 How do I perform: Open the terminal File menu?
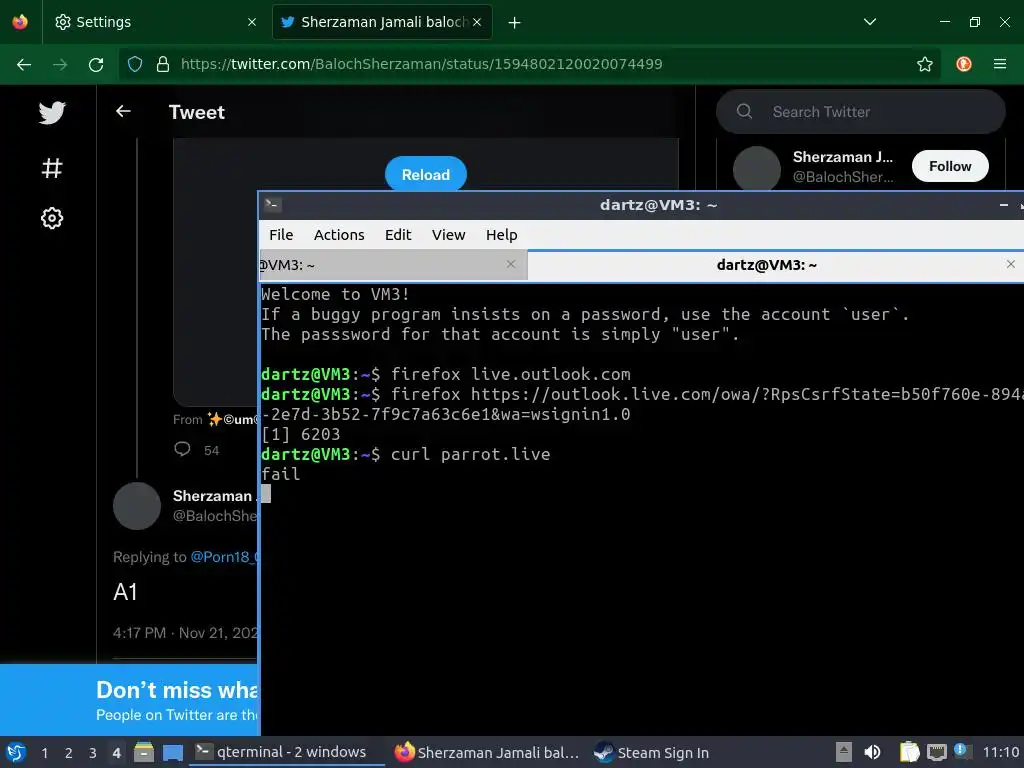coord(281,234)
